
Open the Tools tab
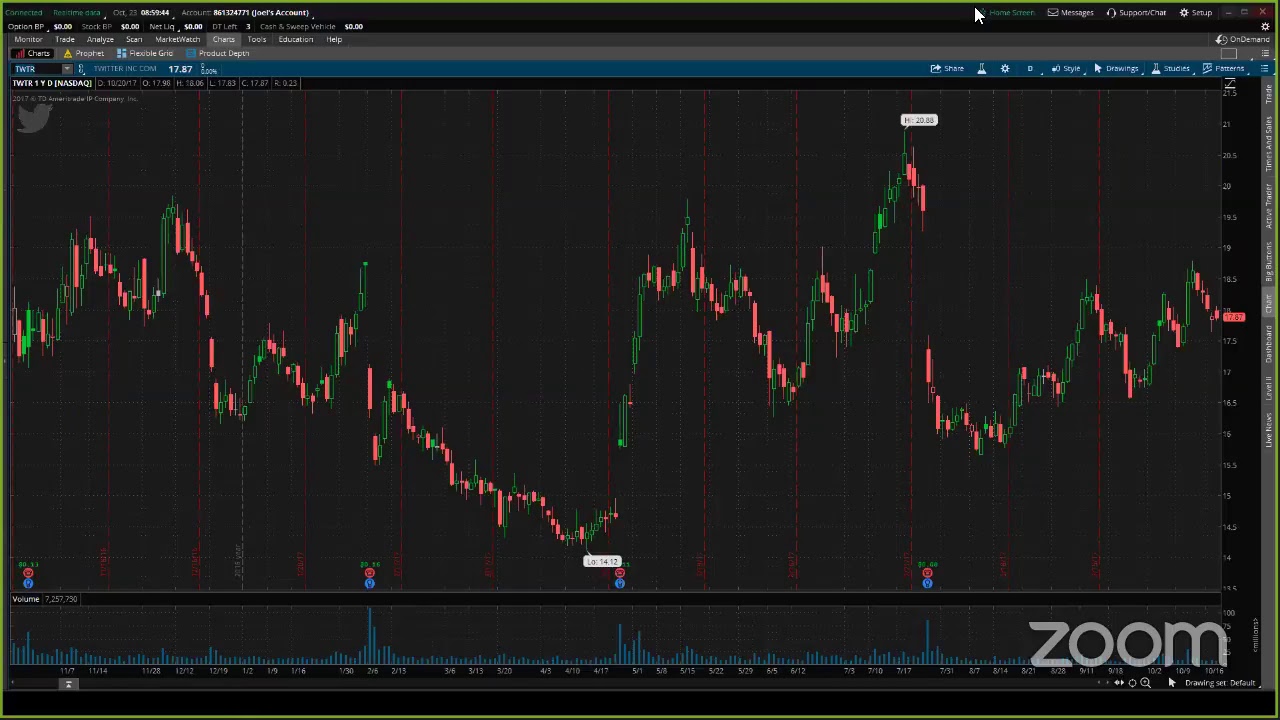point(257,40)
